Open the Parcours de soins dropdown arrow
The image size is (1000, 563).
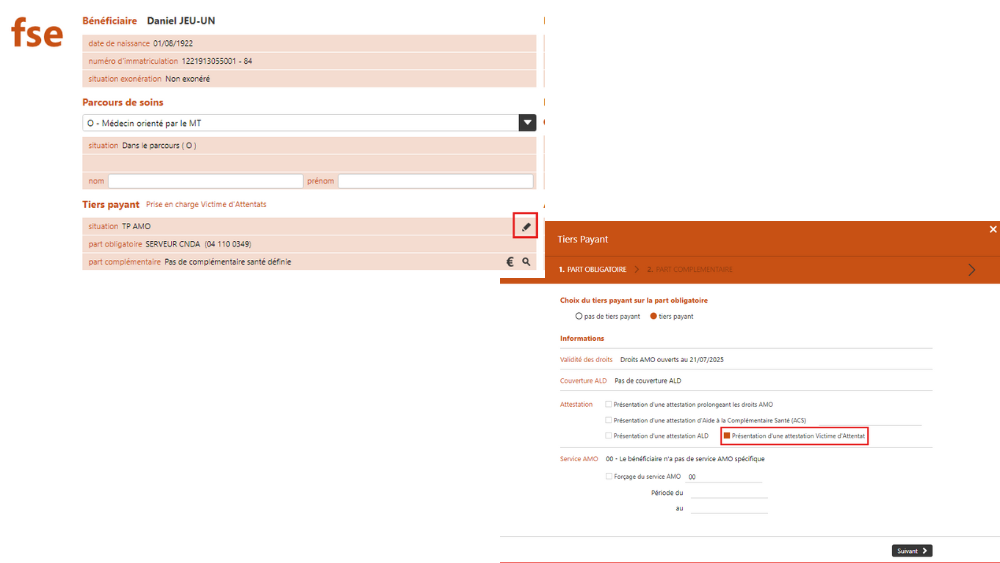(x=527, y=123)
